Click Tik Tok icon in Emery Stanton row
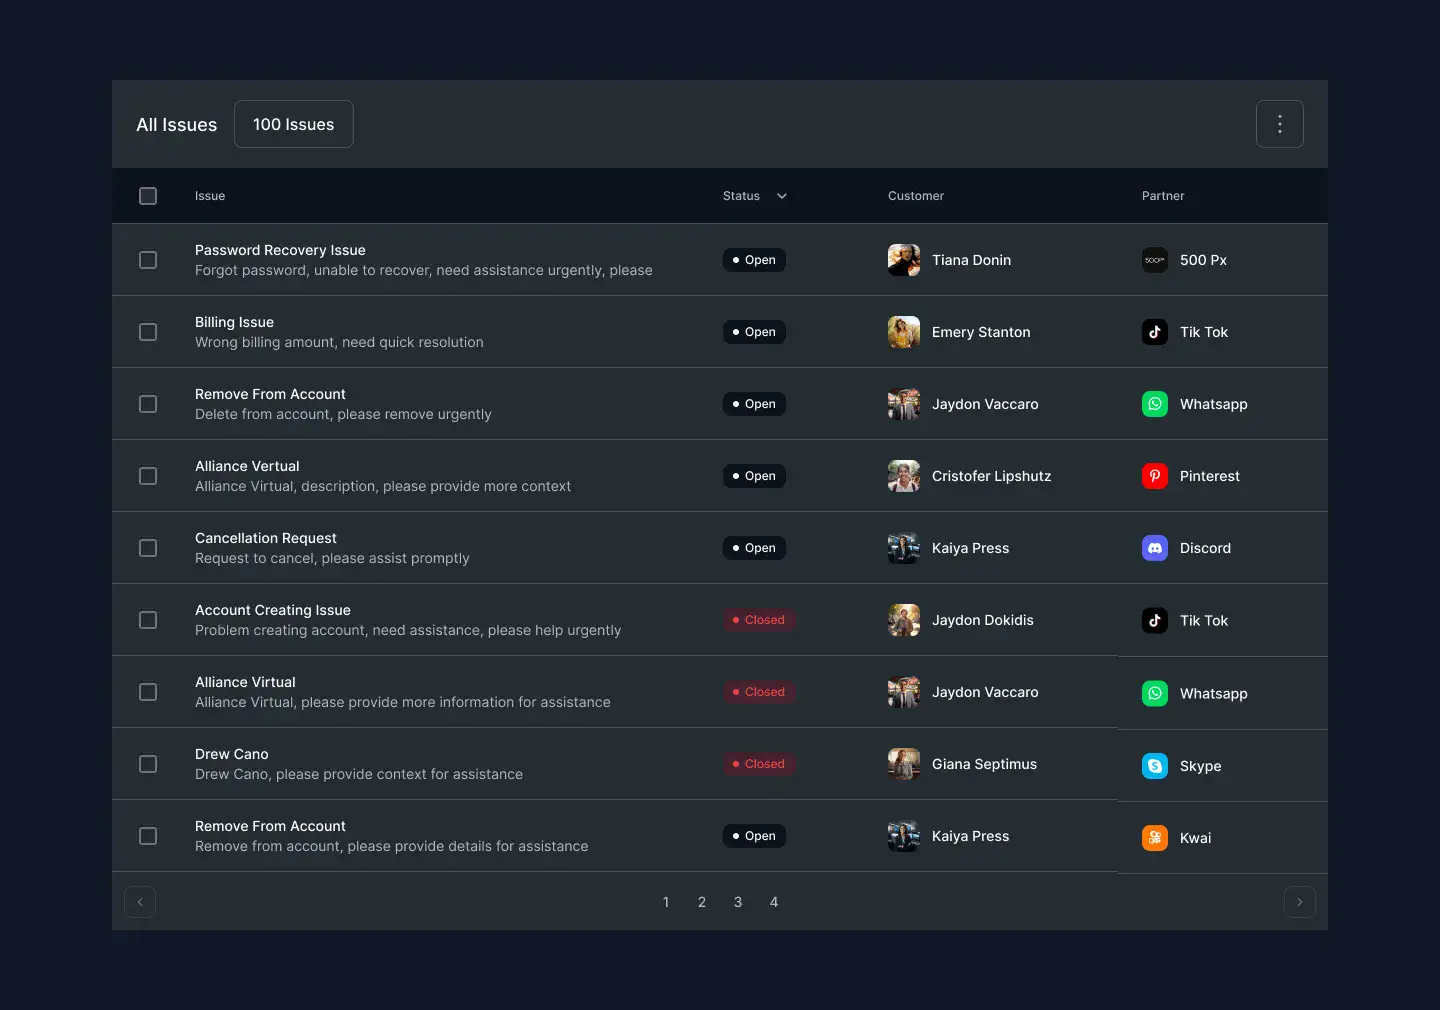Screen dimensions: 1440x1010 (1155, 332)
